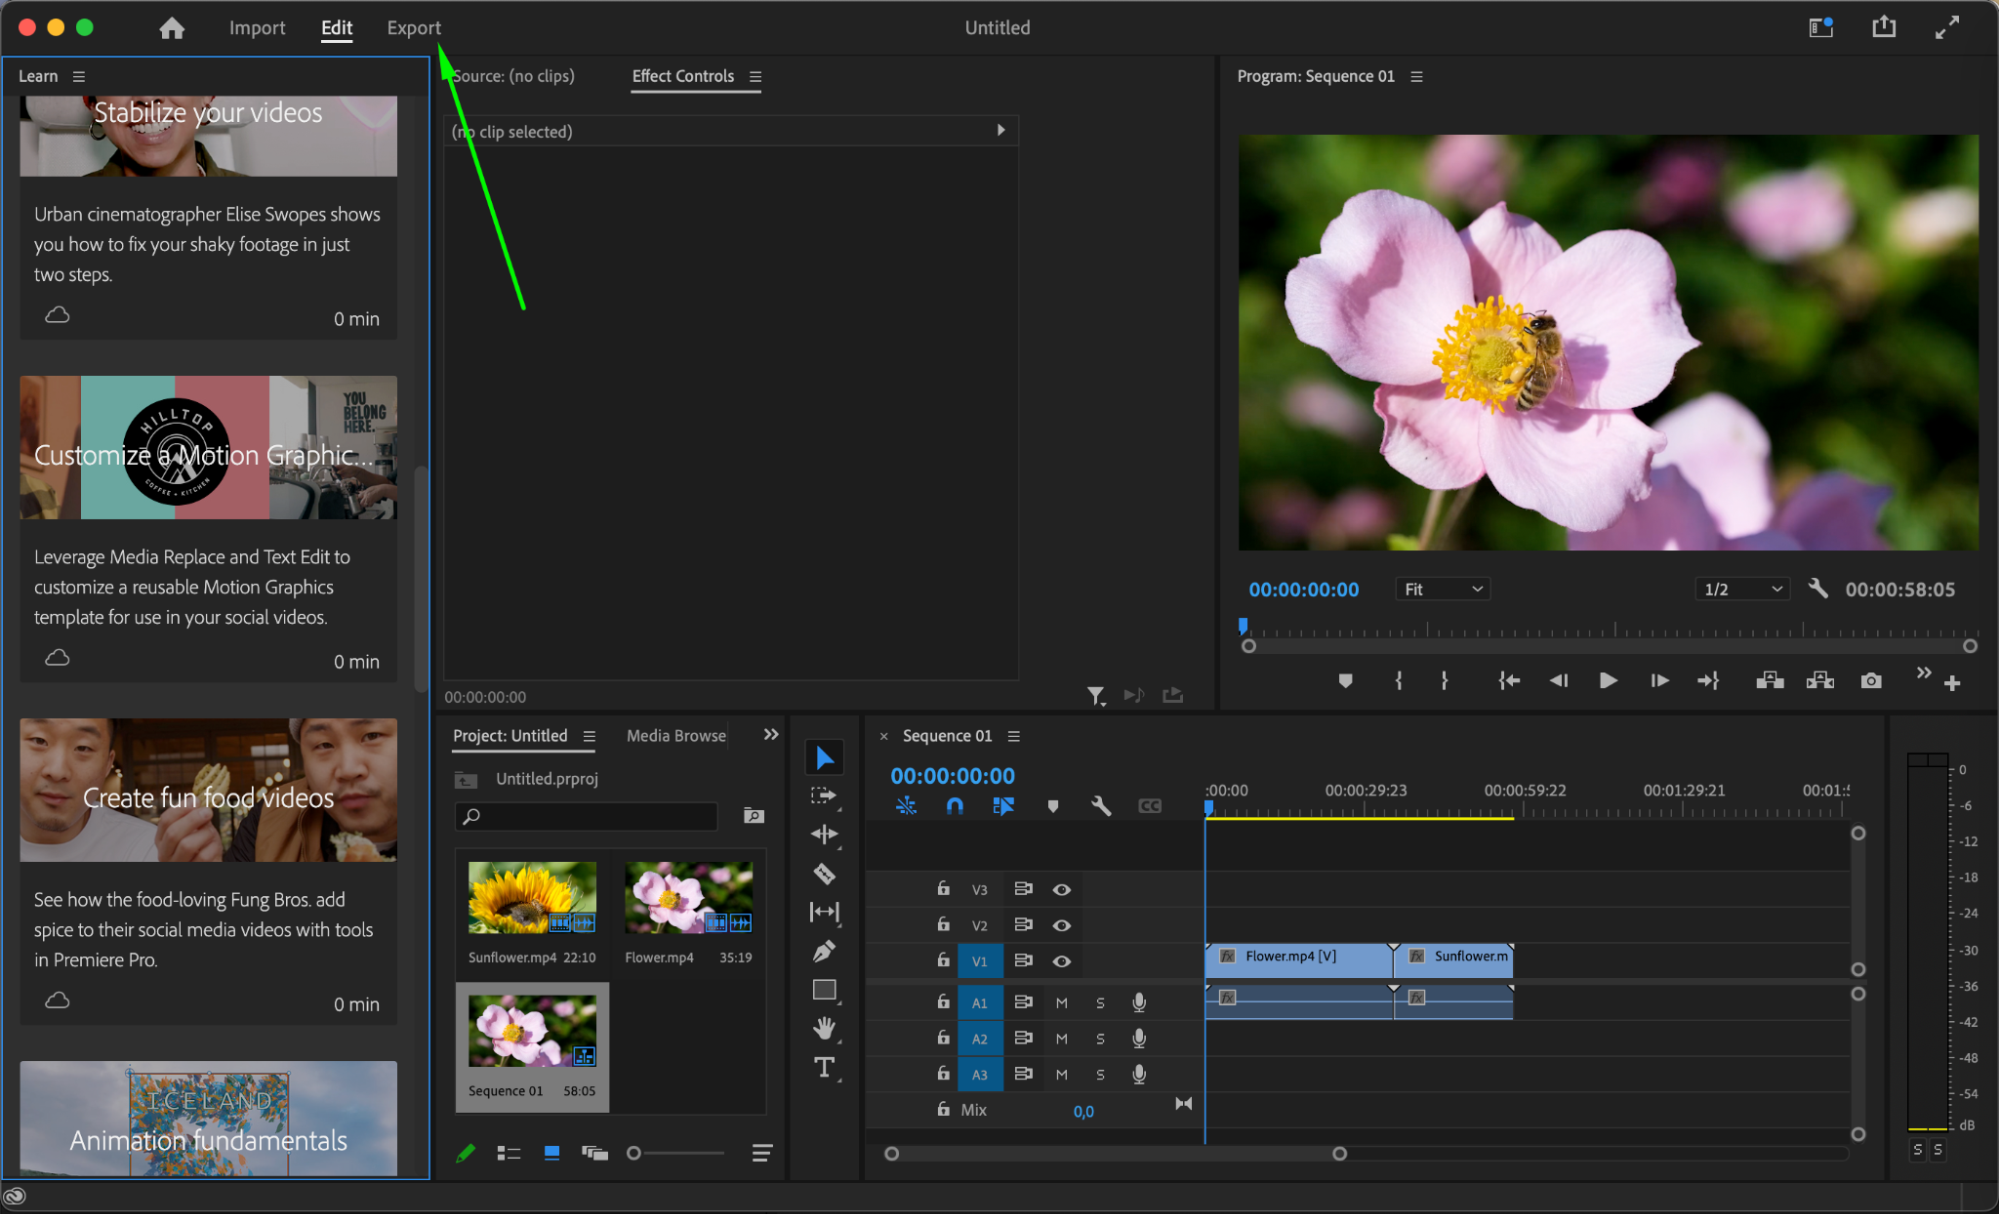
Task: Mute audio track A1
Action: (1062, 1002)
